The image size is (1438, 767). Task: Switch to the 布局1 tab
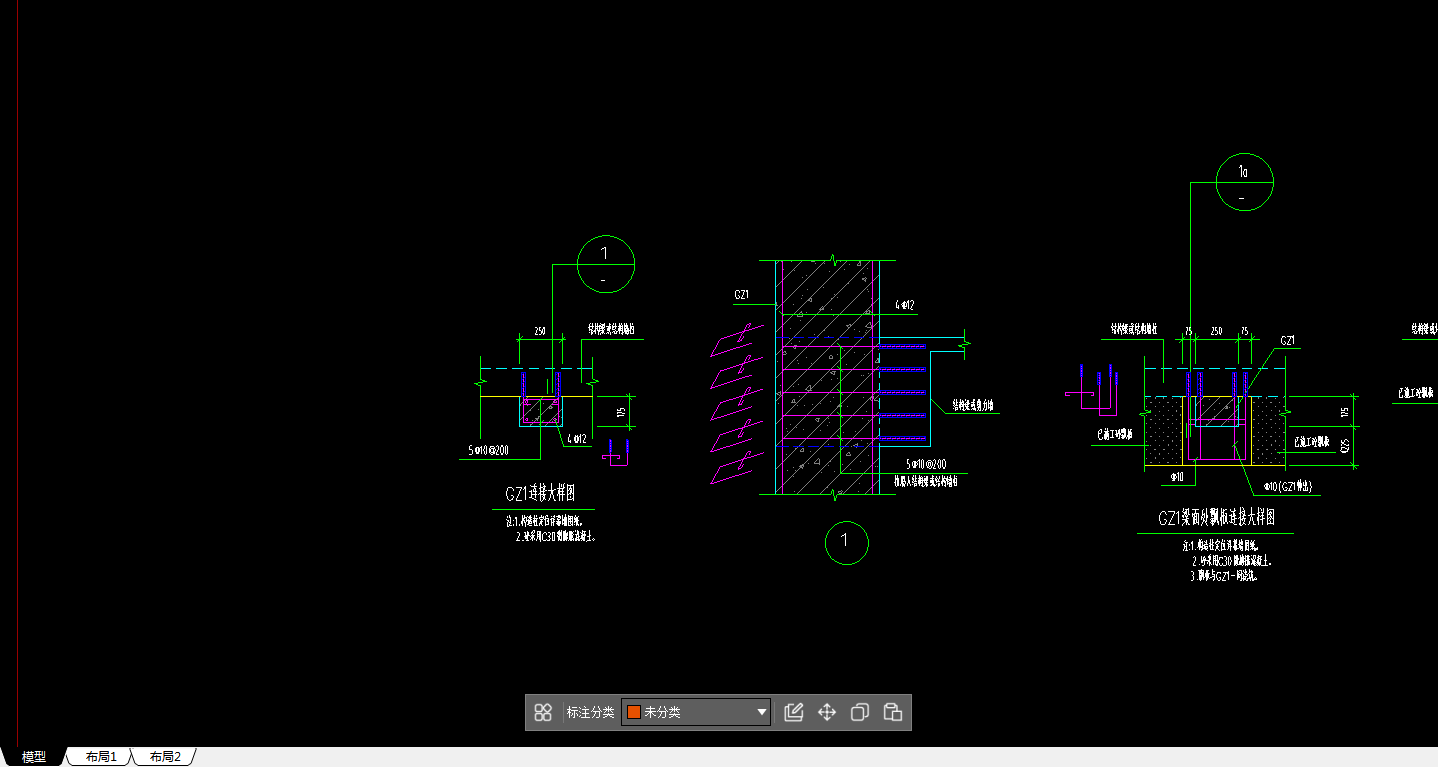coord(101,757)
